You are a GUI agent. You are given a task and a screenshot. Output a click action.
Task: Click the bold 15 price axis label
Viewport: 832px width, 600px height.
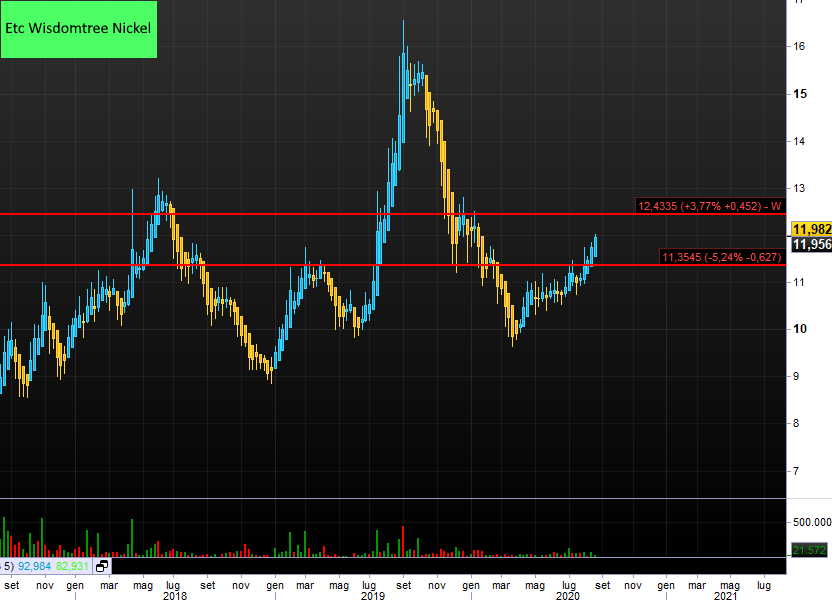(799, 94)
